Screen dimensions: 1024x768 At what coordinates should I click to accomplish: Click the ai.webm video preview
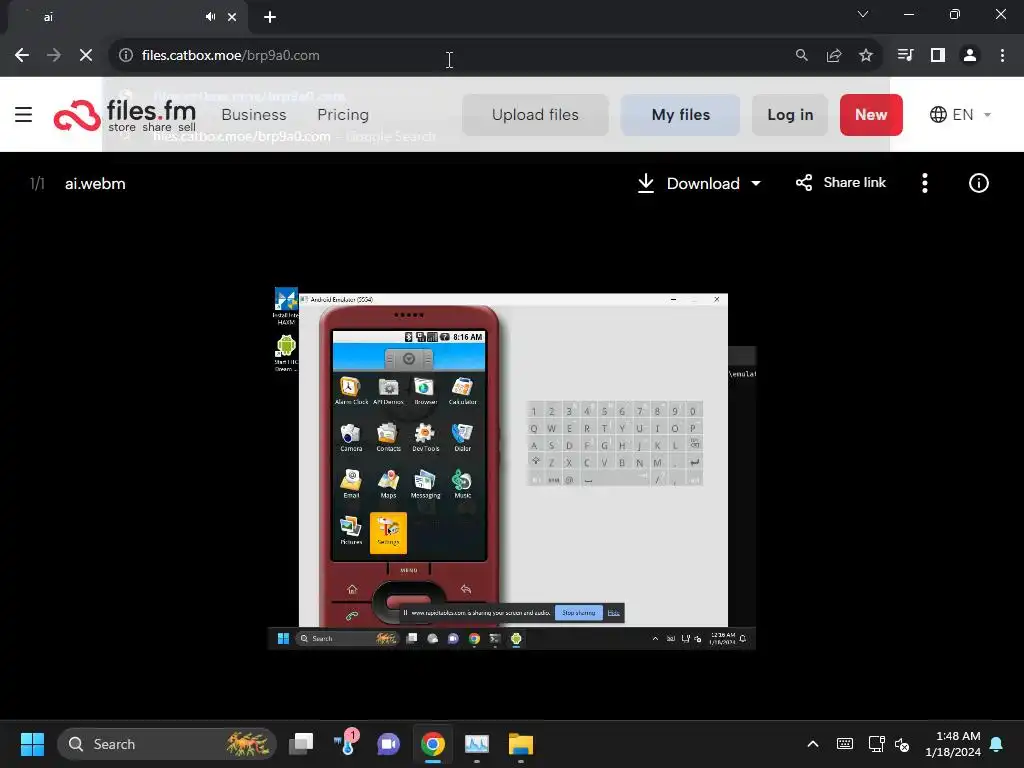[512, 468]
